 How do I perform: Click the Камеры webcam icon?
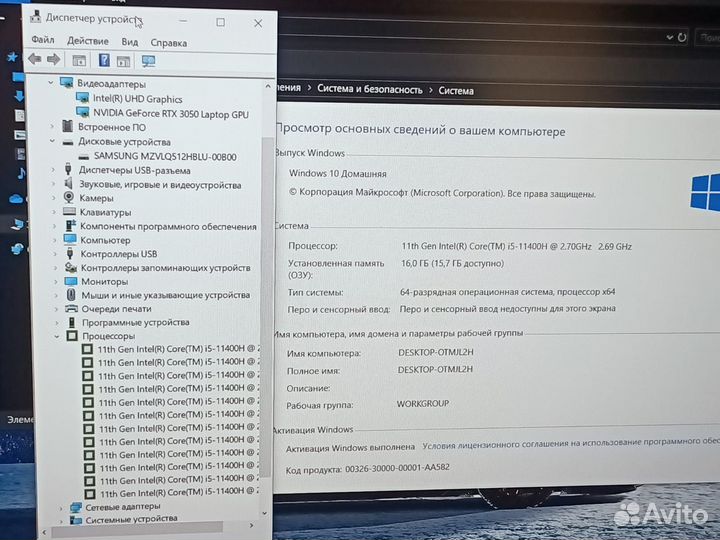click(x=69, y=197)
